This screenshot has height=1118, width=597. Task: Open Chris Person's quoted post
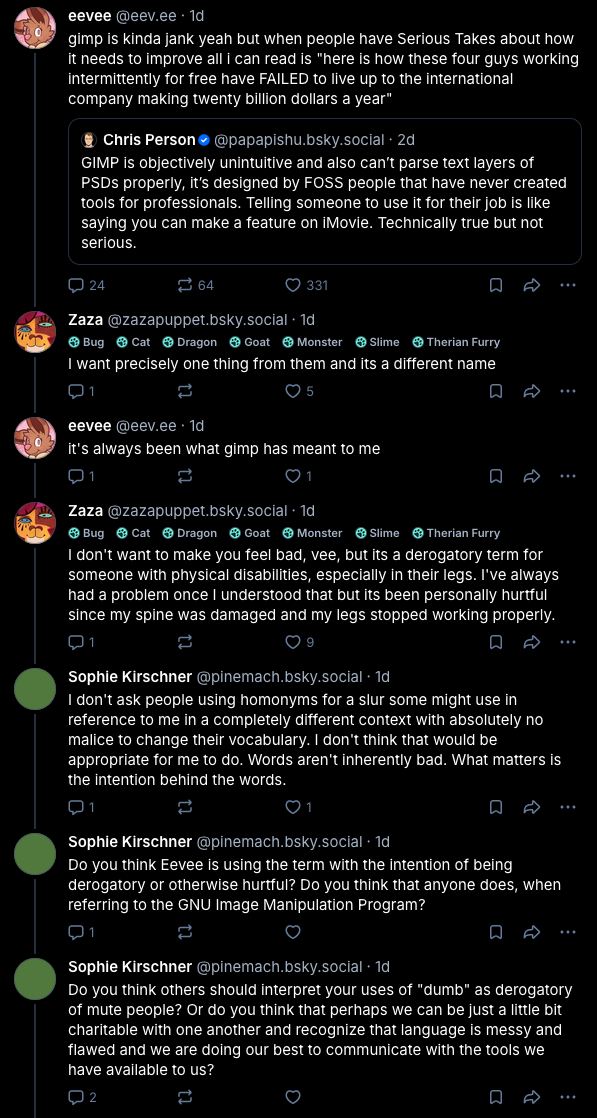pos(325,191)
